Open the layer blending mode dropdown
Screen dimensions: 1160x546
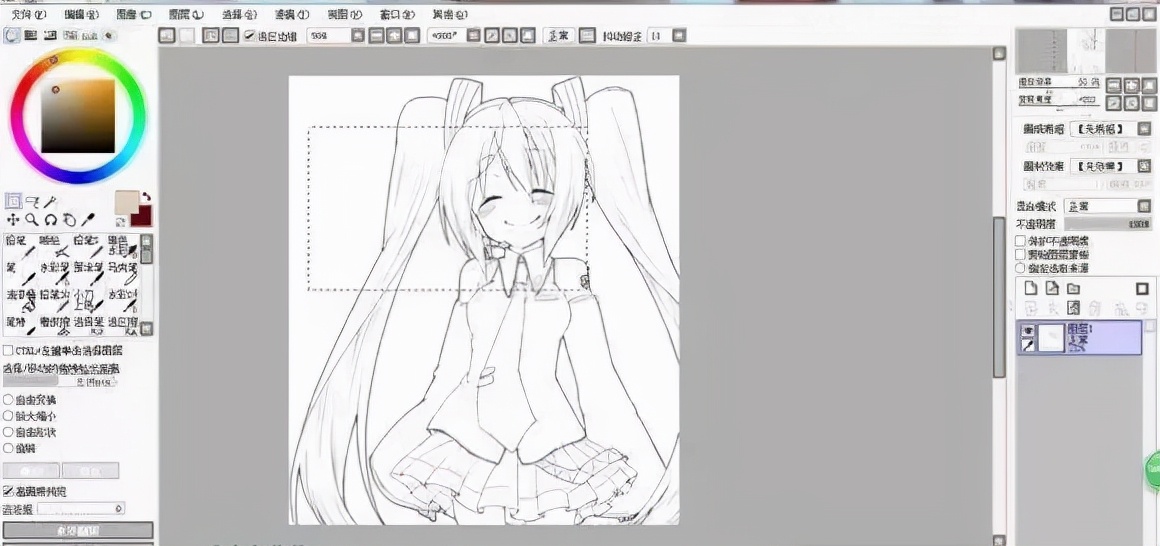pos(1100,206)
